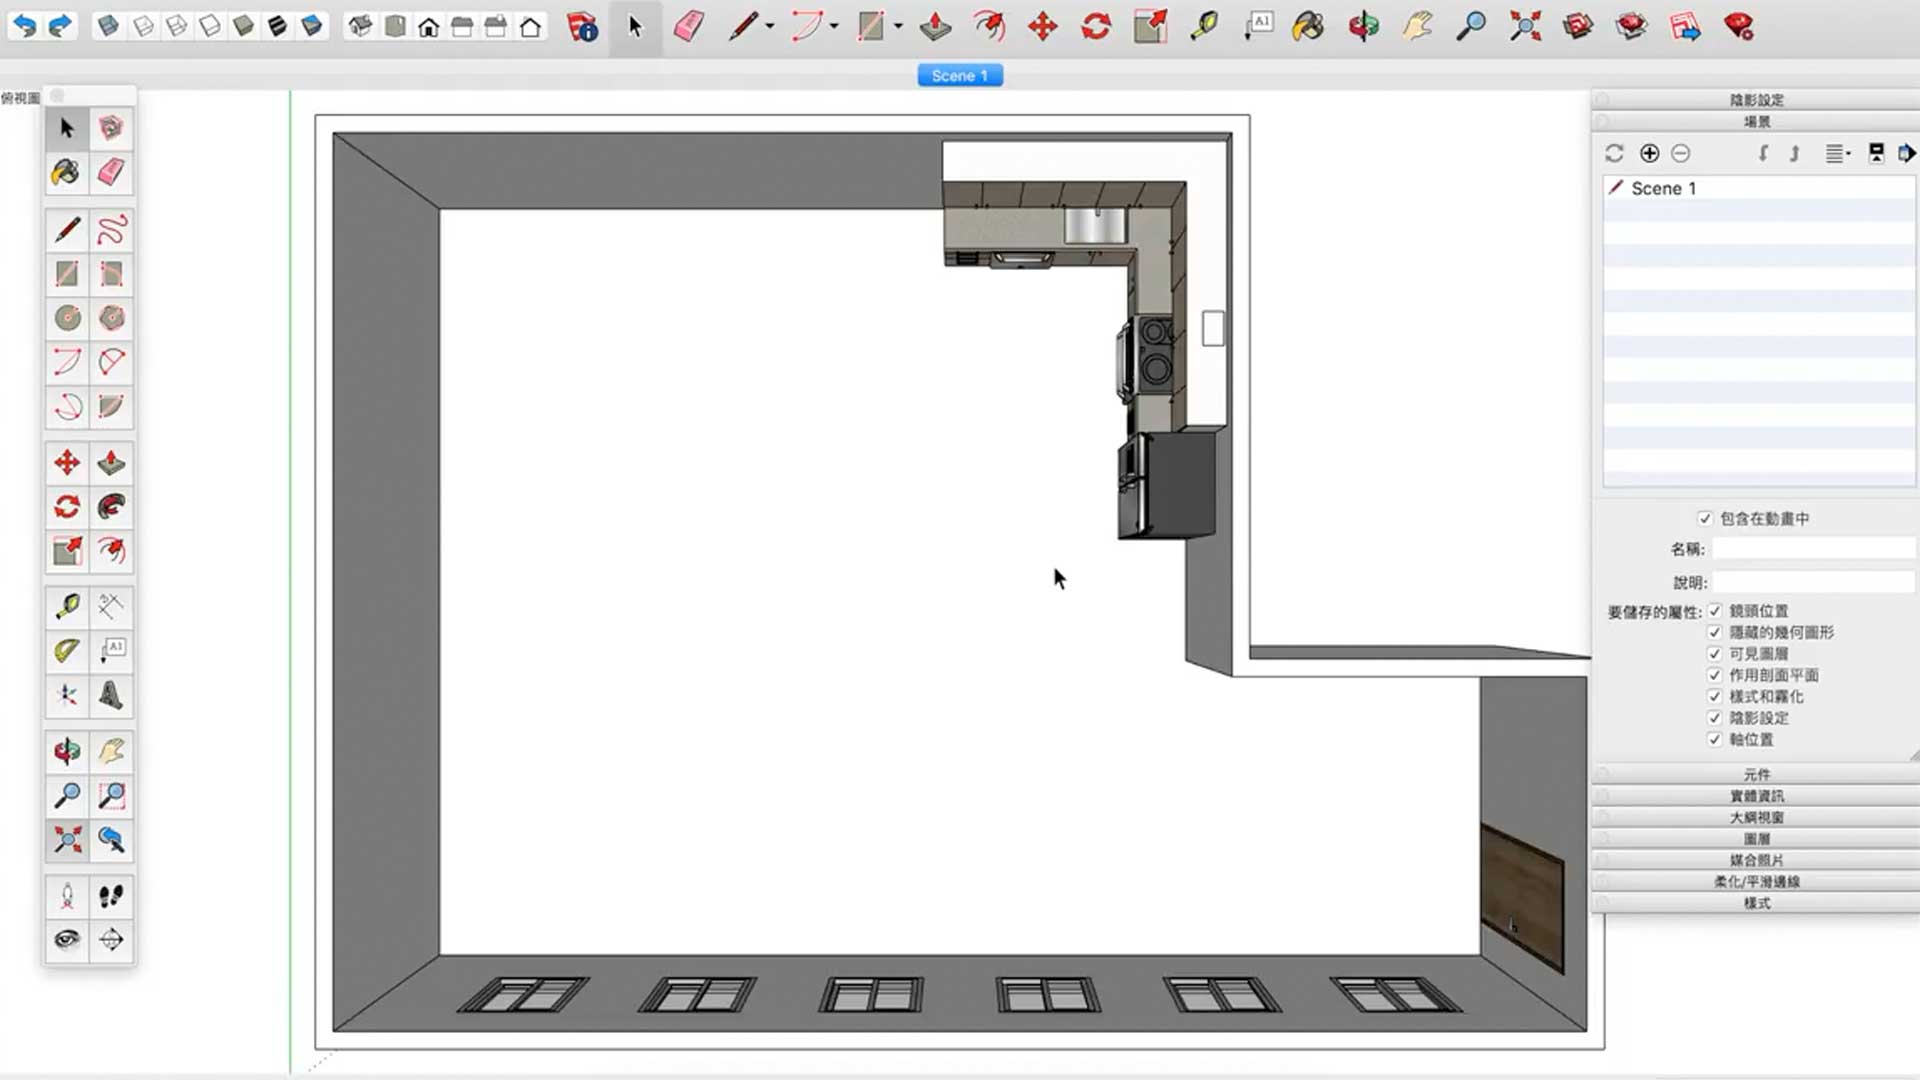Image resolution: width=1920 pixels, height=1080 pixels.
Task: Expand the 圖層 panel section
Action: point(1756,839)
